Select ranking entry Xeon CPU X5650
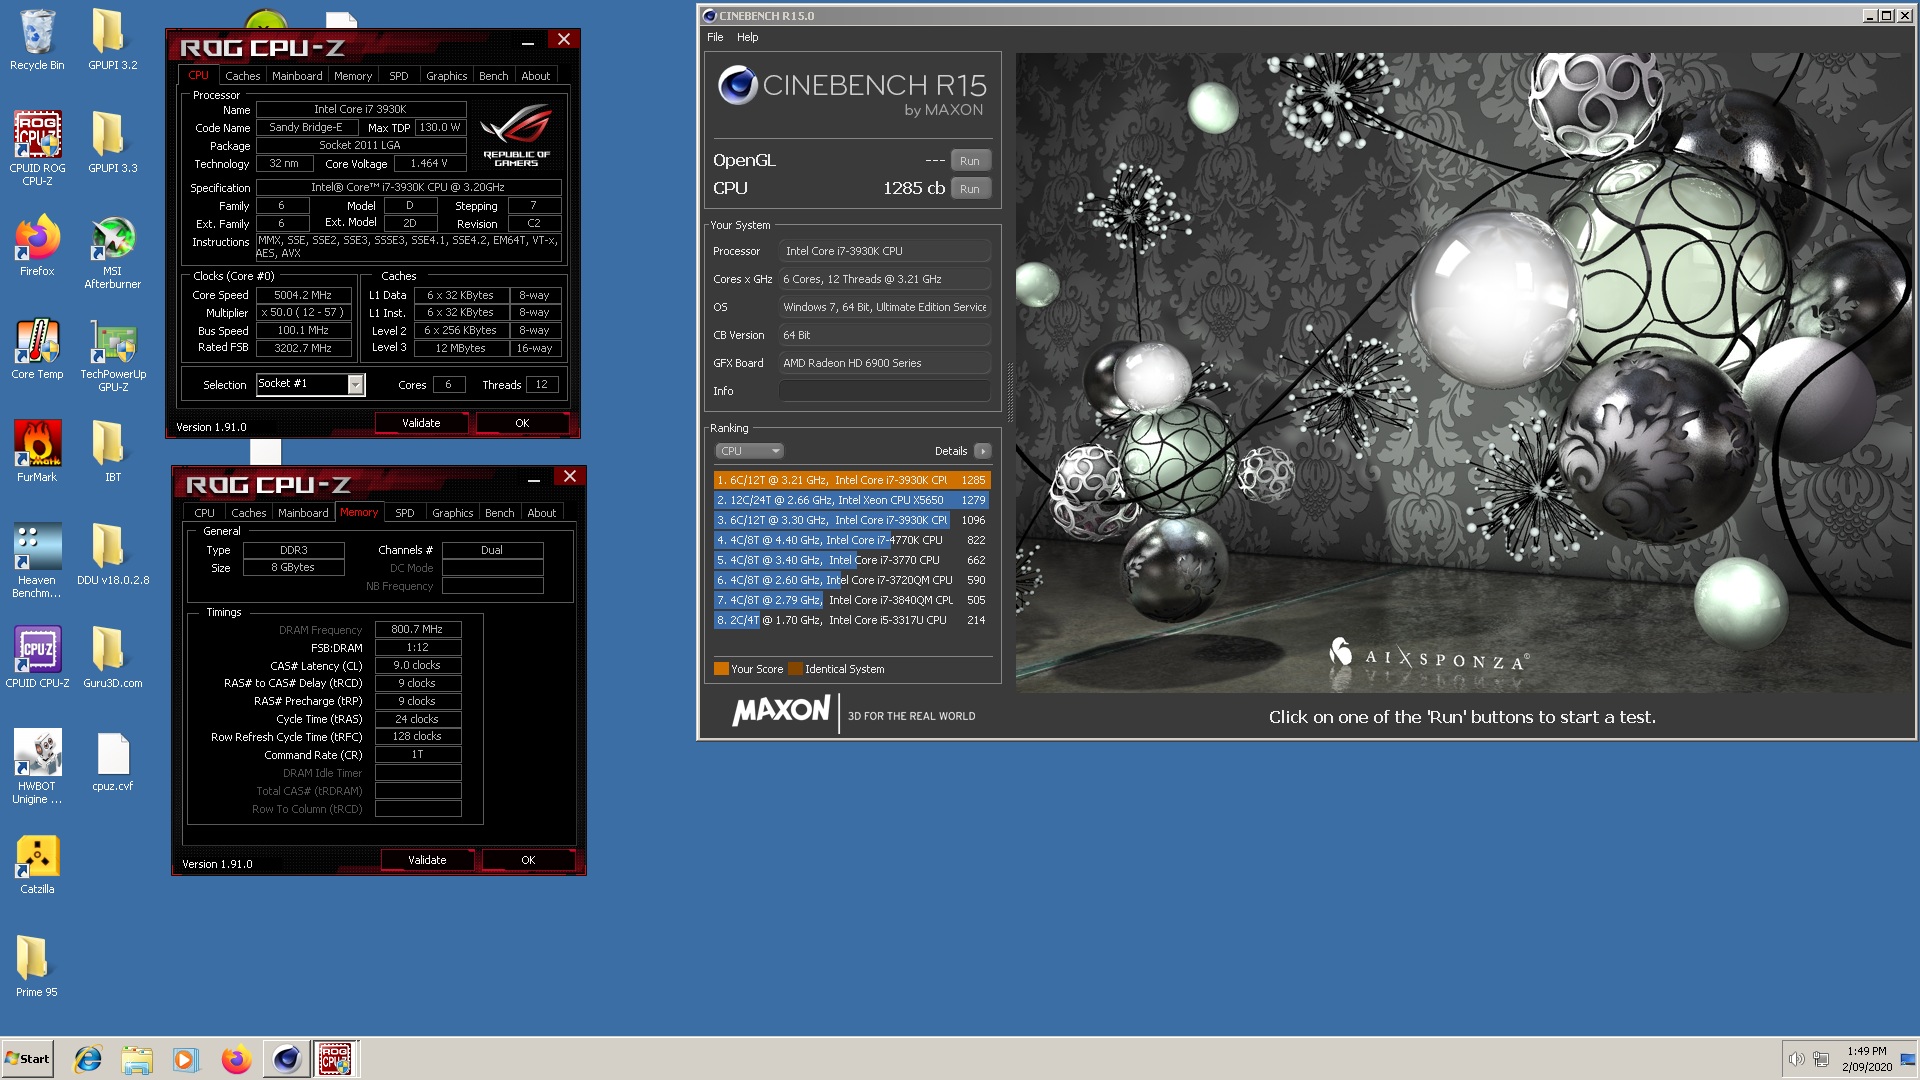Screen dimensions: 1920x1080 point(852,500)
